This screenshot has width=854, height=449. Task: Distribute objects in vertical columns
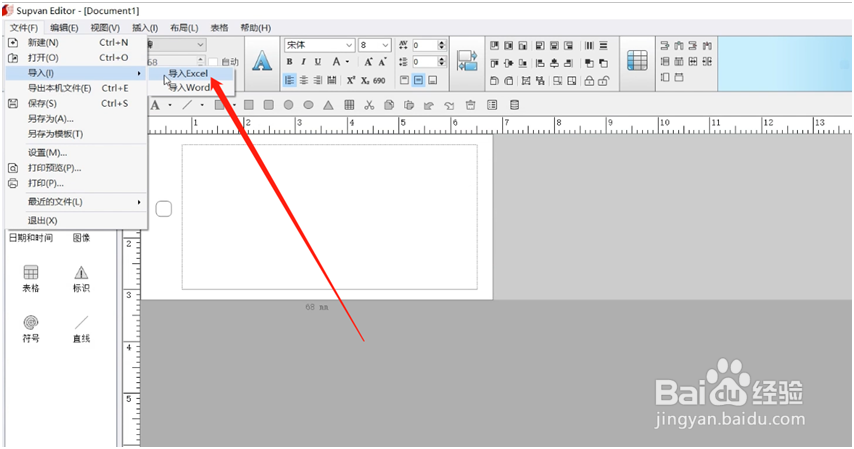589,46
